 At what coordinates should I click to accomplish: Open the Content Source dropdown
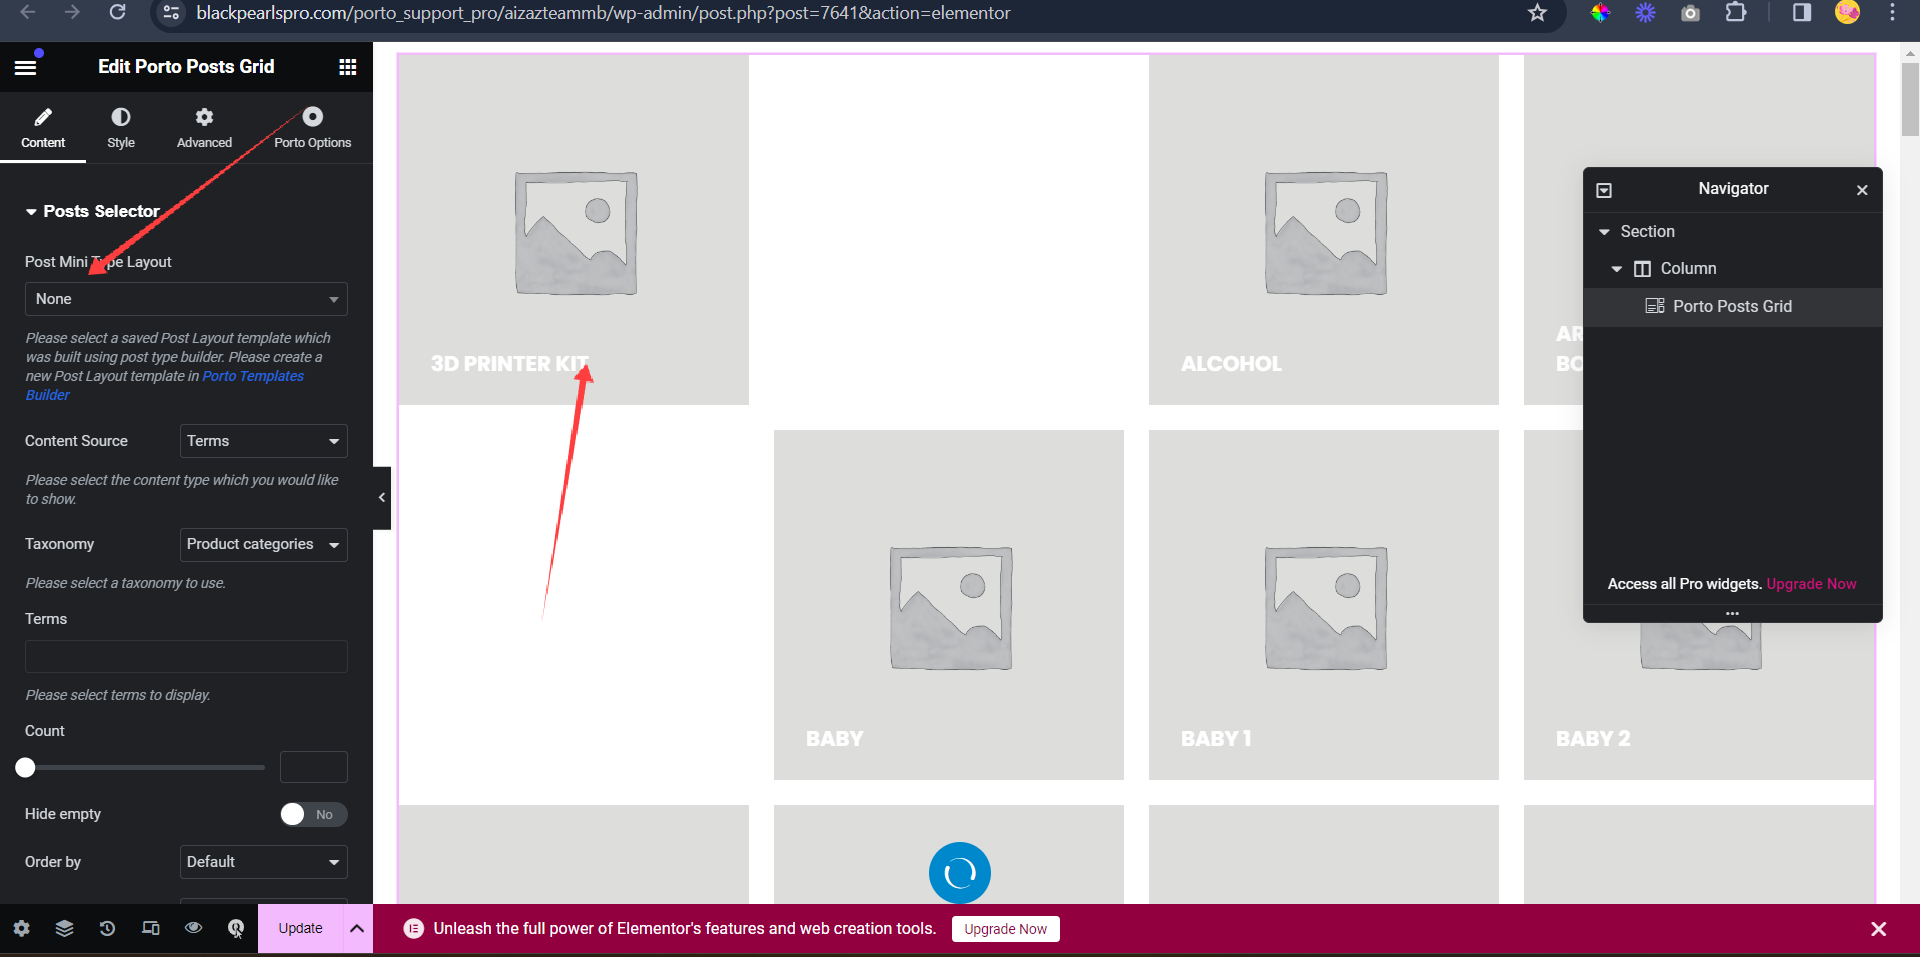coord(263,441)
